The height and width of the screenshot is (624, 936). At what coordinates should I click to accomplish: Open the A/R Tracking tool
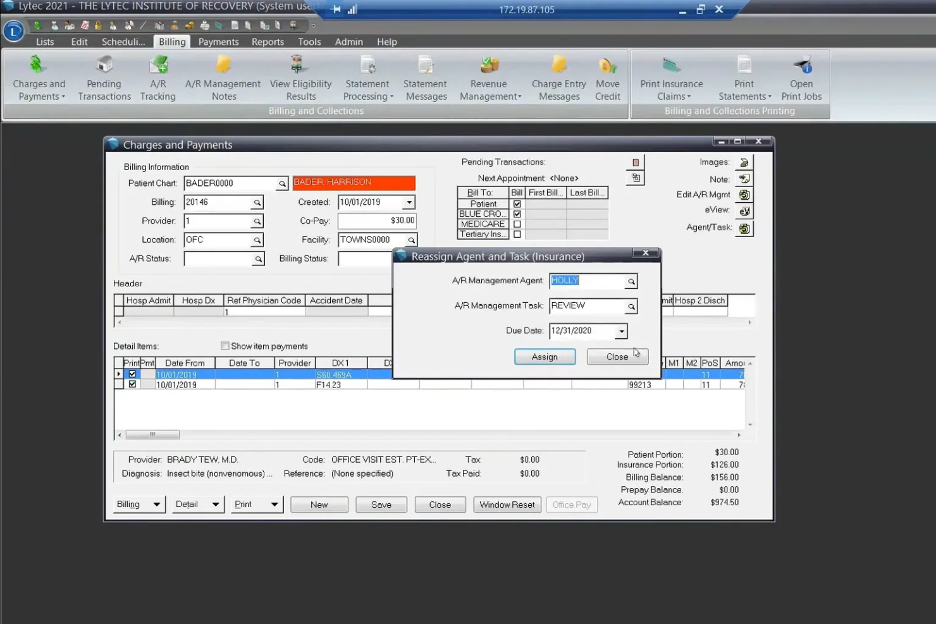158,75
